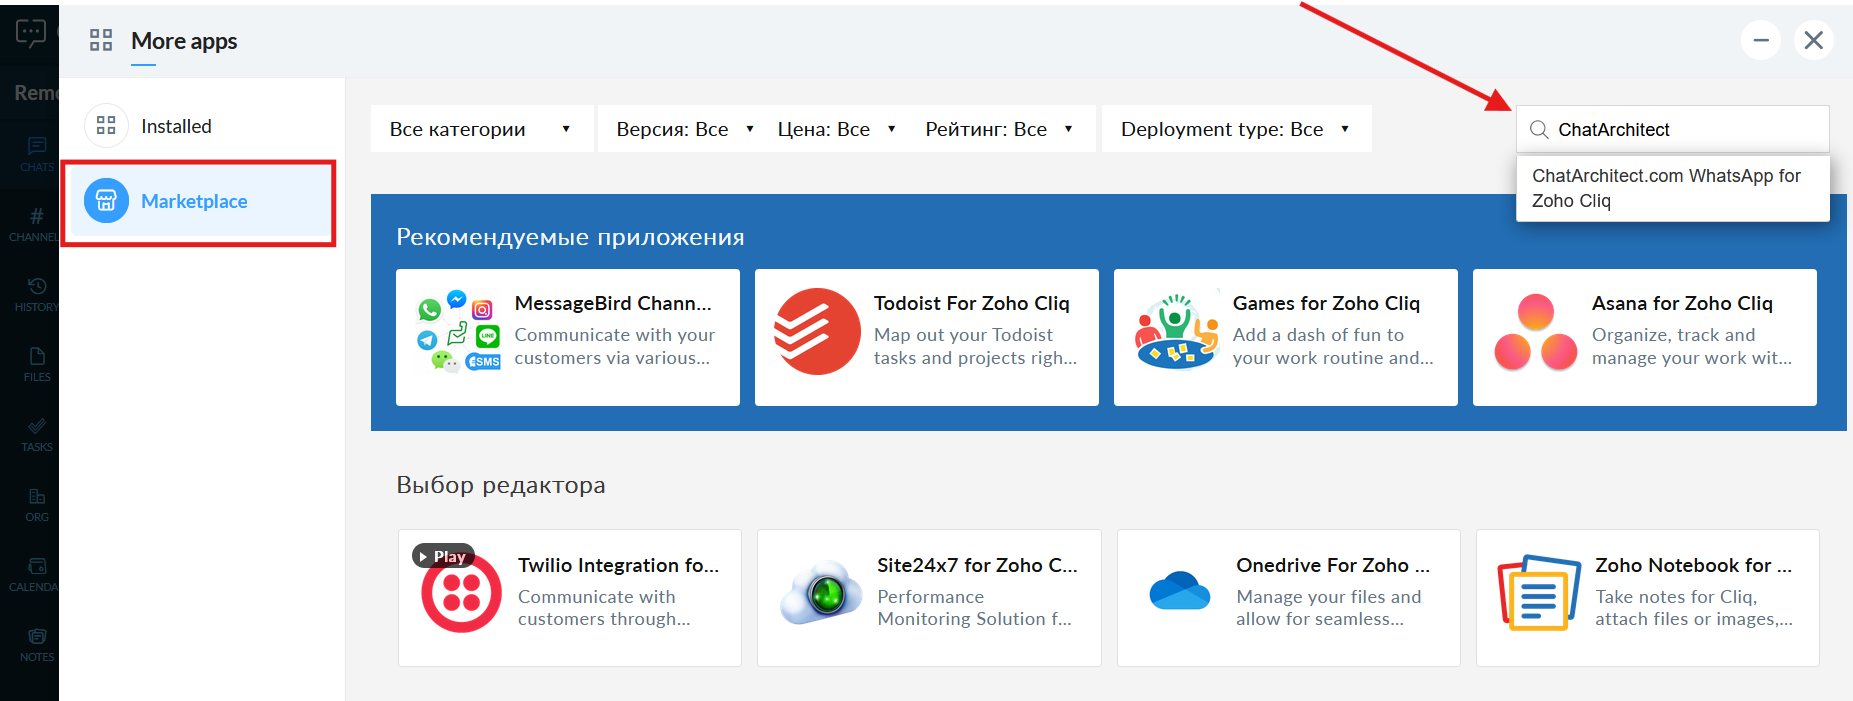Screen dimensions: 1853x701
Task: Click the search magnifier icon
Action: [x=1539, y=130]
